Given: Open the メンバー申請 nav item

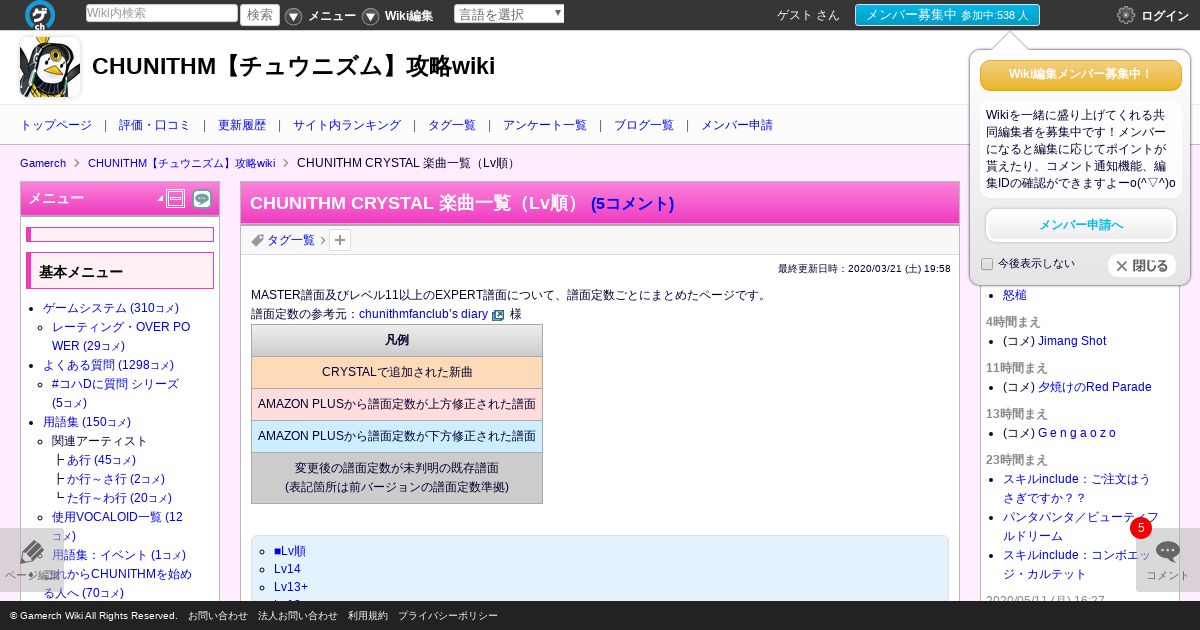Looking at the screenshot, I should tap(737, 125).
